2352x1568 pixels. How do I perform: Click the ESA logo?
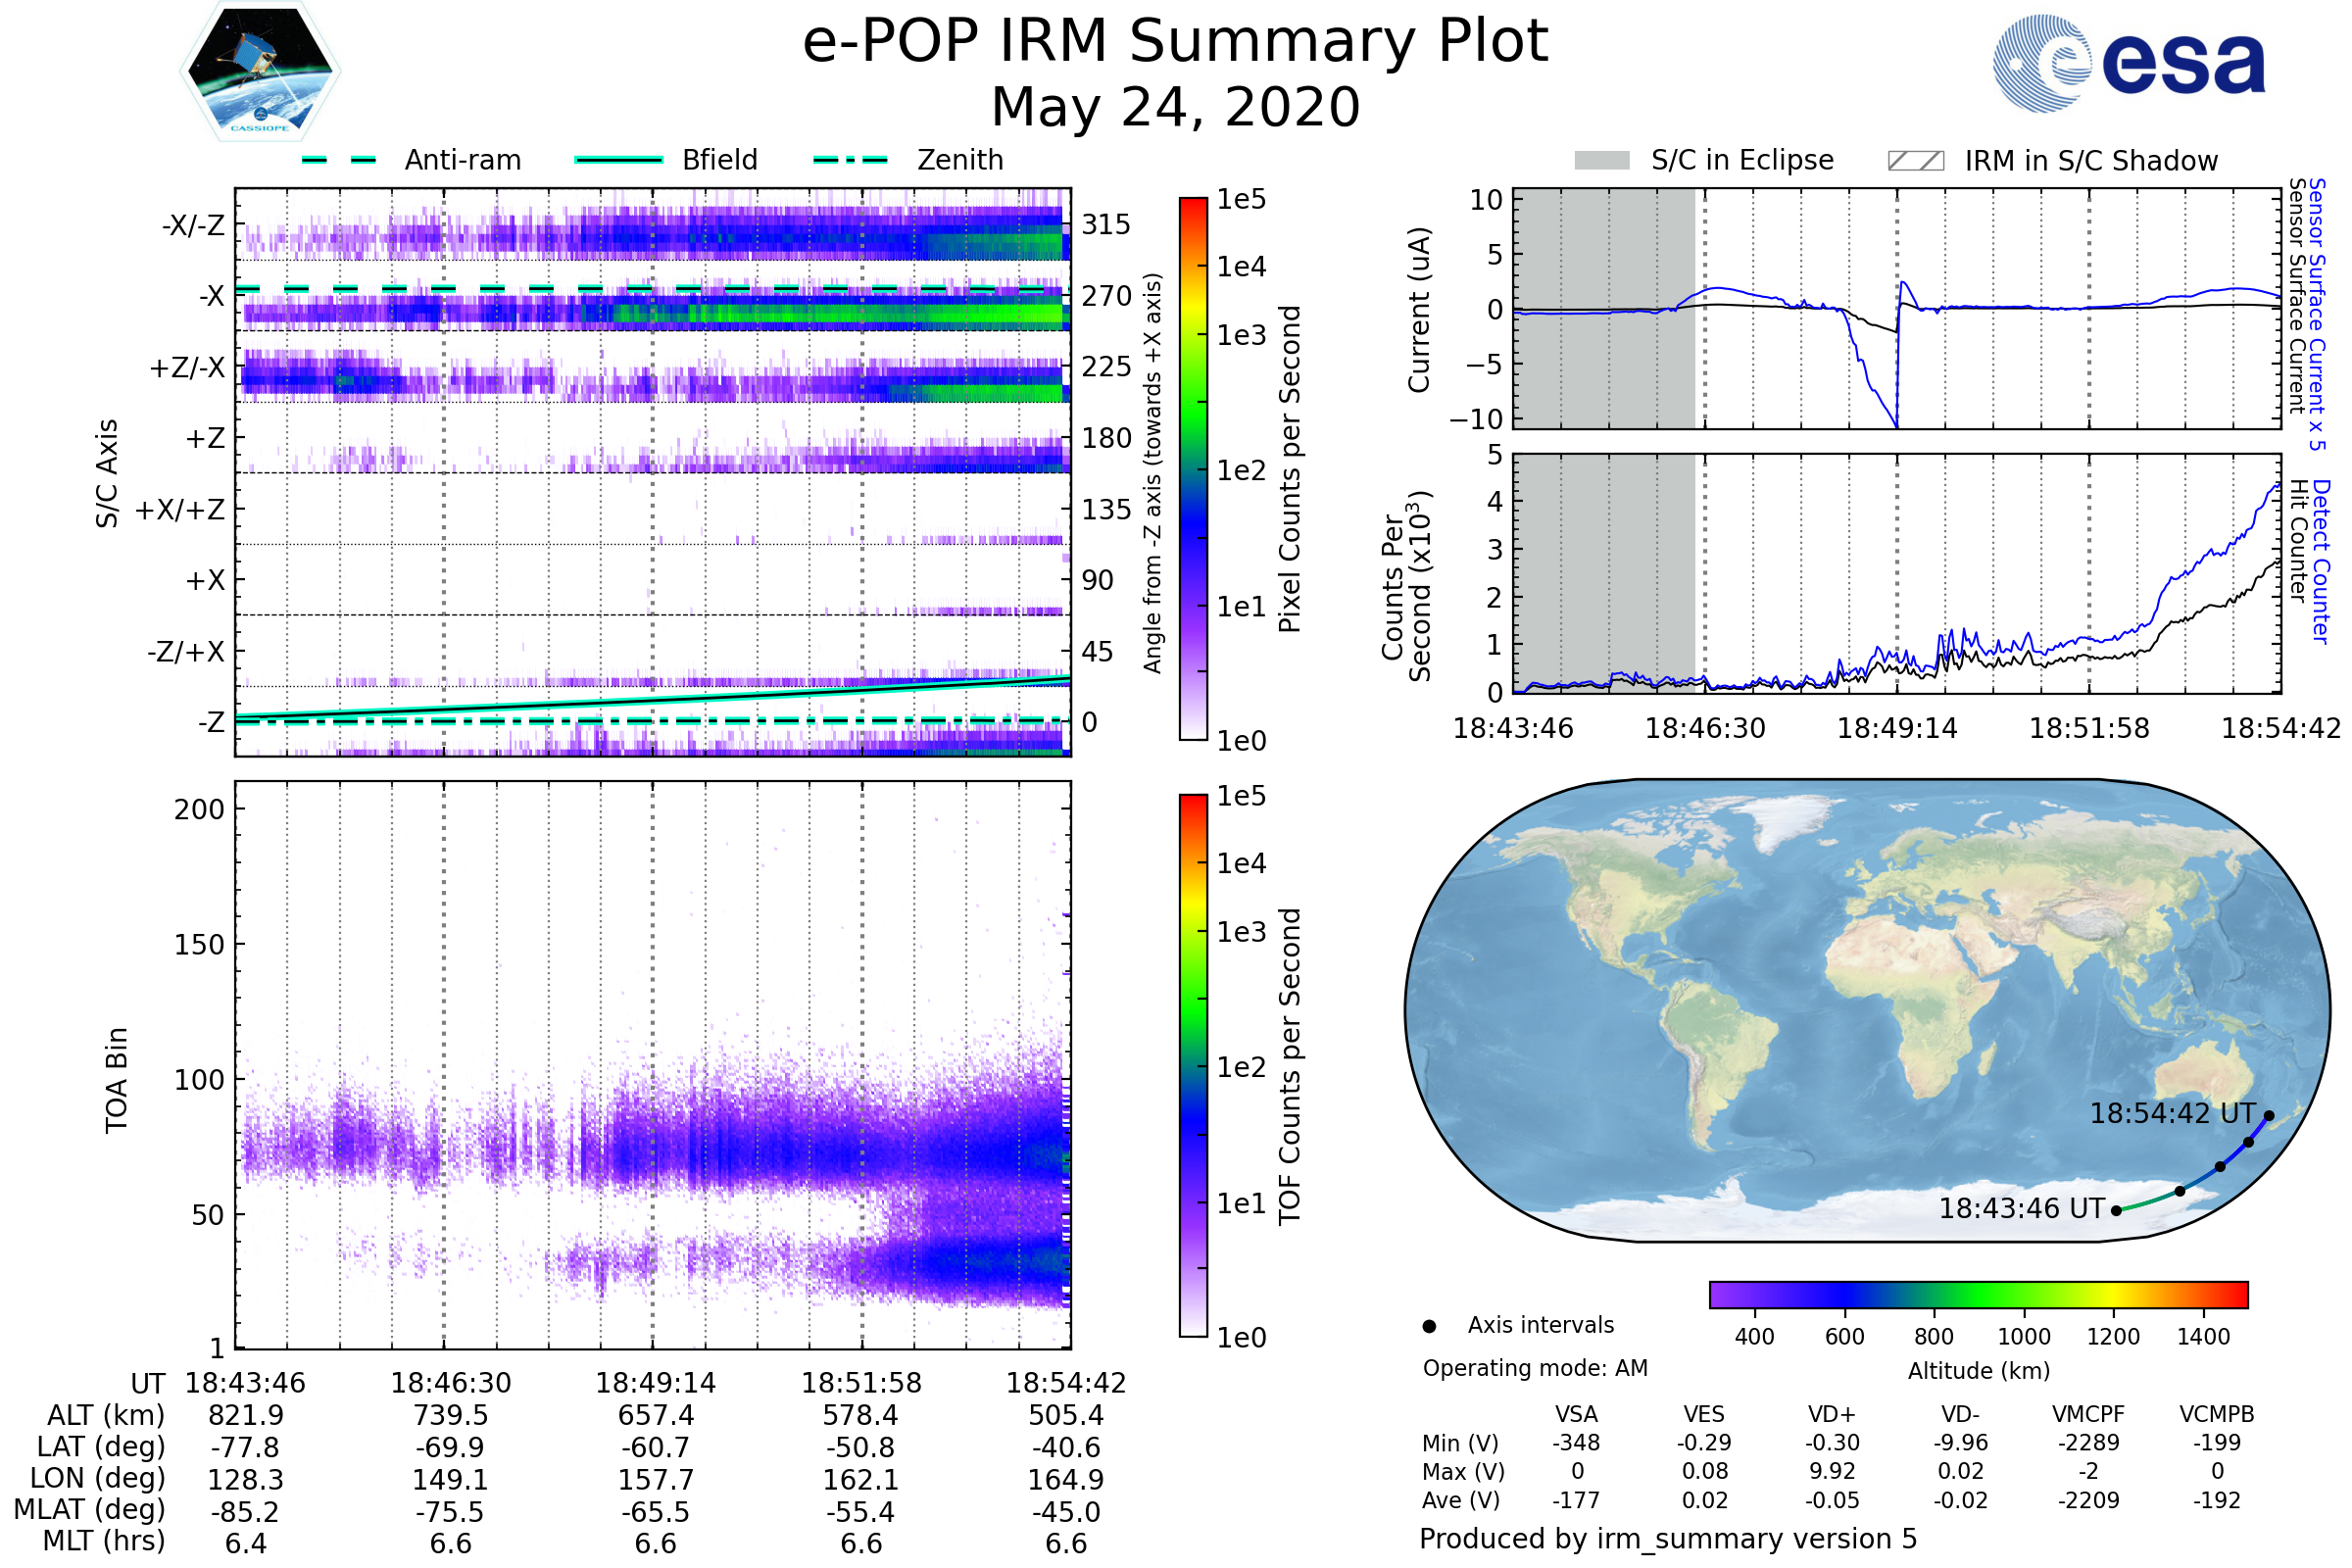pos(2128,62)
